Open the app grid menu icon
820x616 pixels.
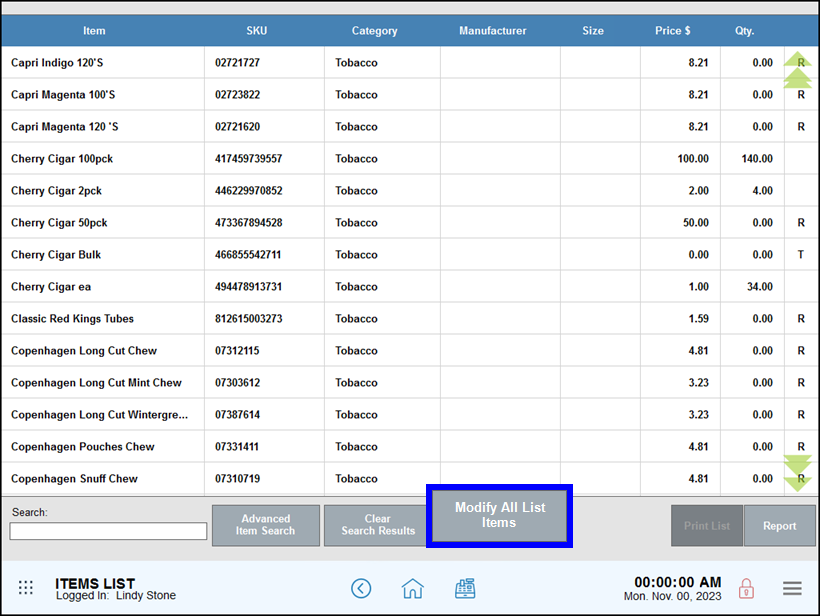[x=26, y=588]
